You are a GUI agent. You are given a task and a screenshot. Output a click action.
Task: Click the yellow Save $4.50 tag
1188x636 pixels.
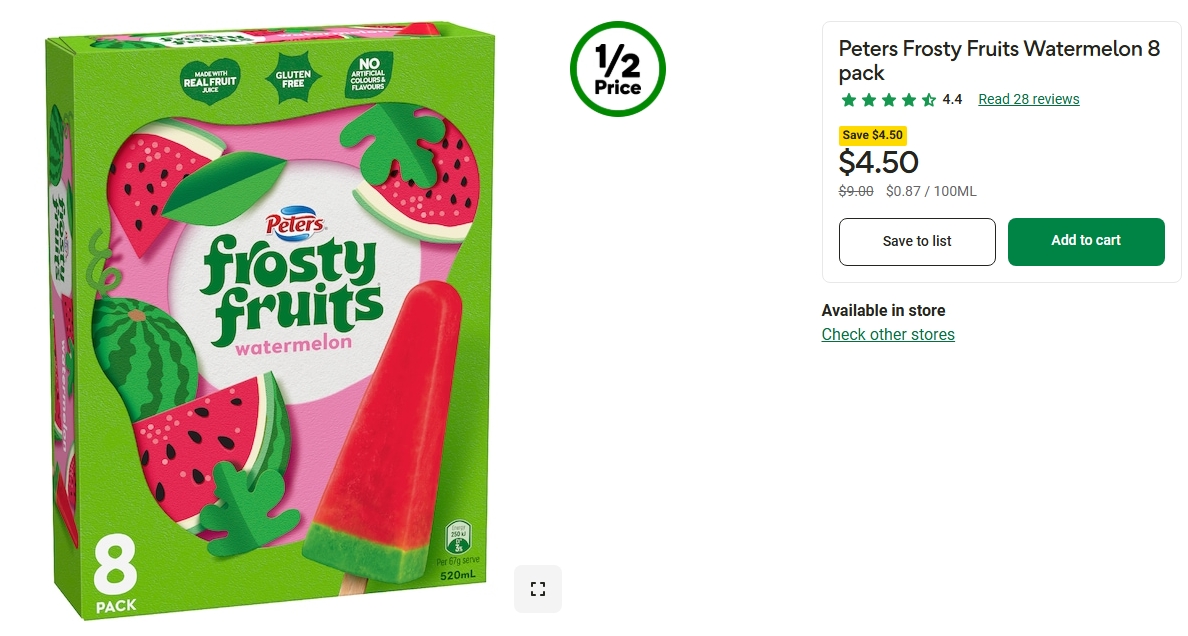[873, 135]
